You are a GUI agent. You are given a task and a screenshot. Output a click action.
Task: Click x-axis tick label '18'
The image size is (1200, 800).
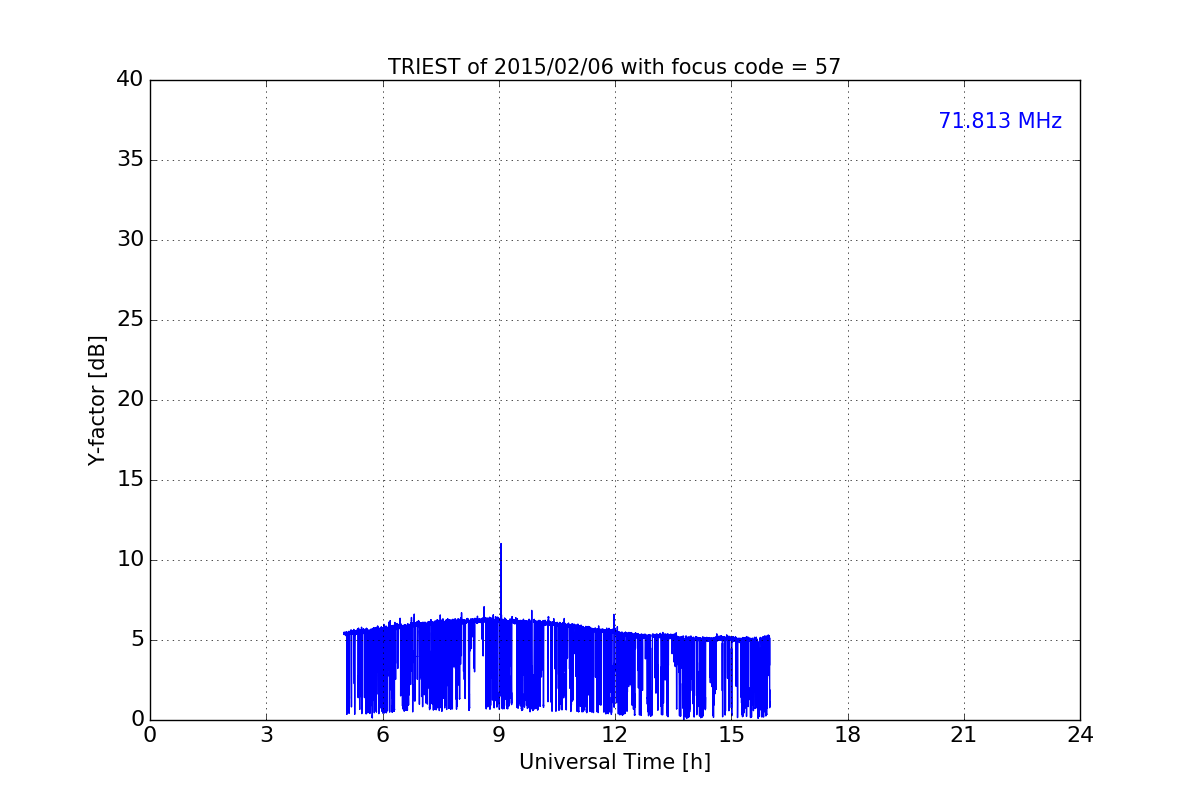click(848, 735)
